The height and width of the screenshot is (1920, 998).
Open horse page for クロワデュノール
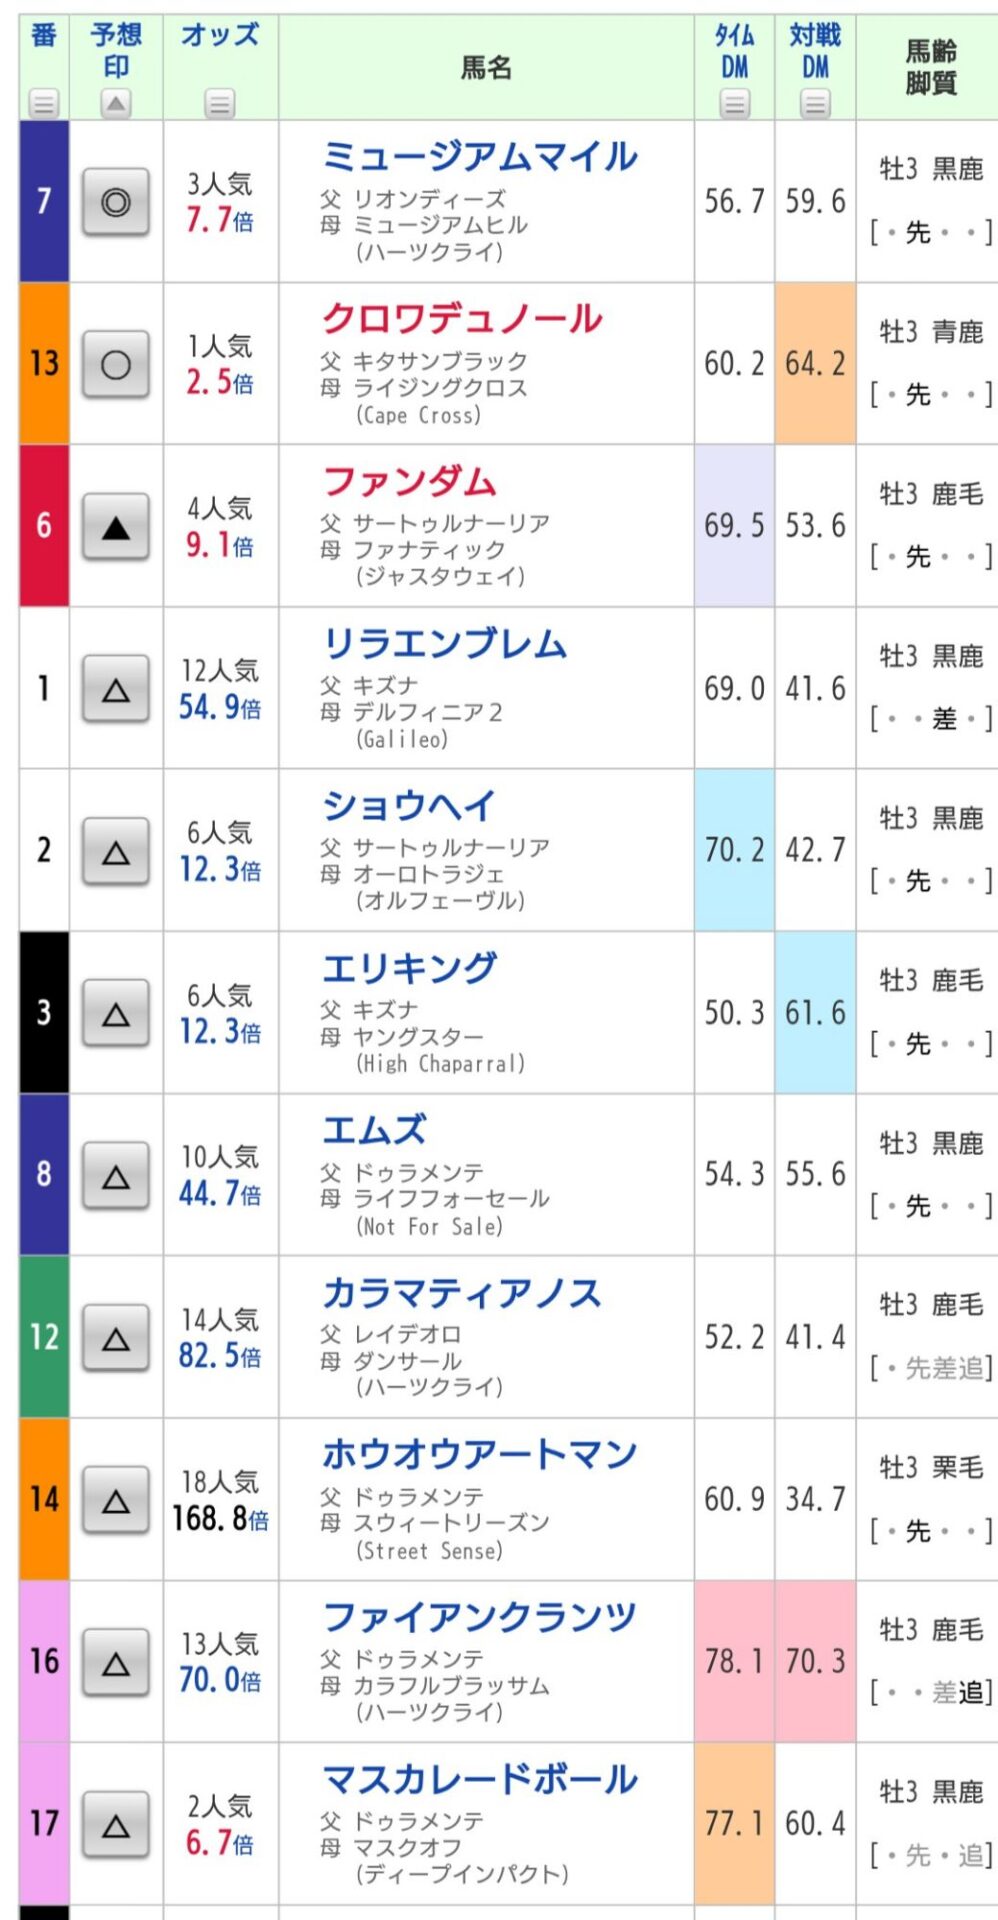coord(461,319)
